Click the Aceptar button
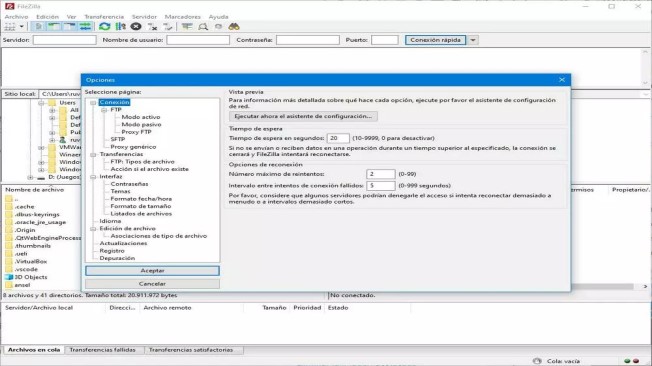This screenshot has width=652, height=366. click(x=152, y=271)
